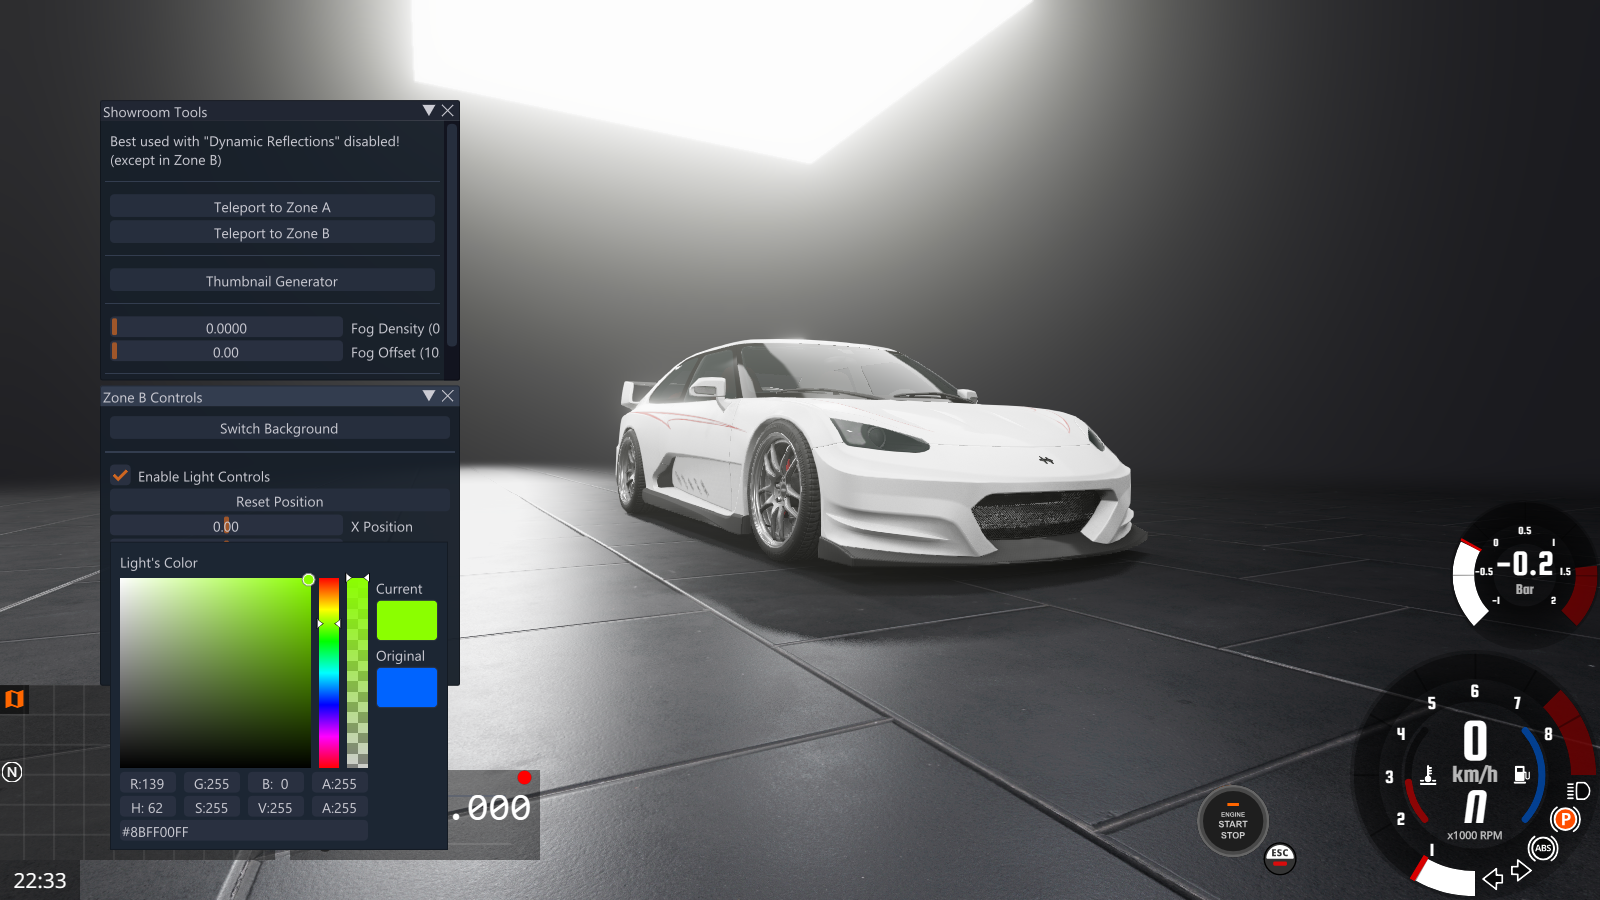Revert to the Original blue swatch
The height and width of the screenshot is (900, 1600).
click(x=407, y=687)
